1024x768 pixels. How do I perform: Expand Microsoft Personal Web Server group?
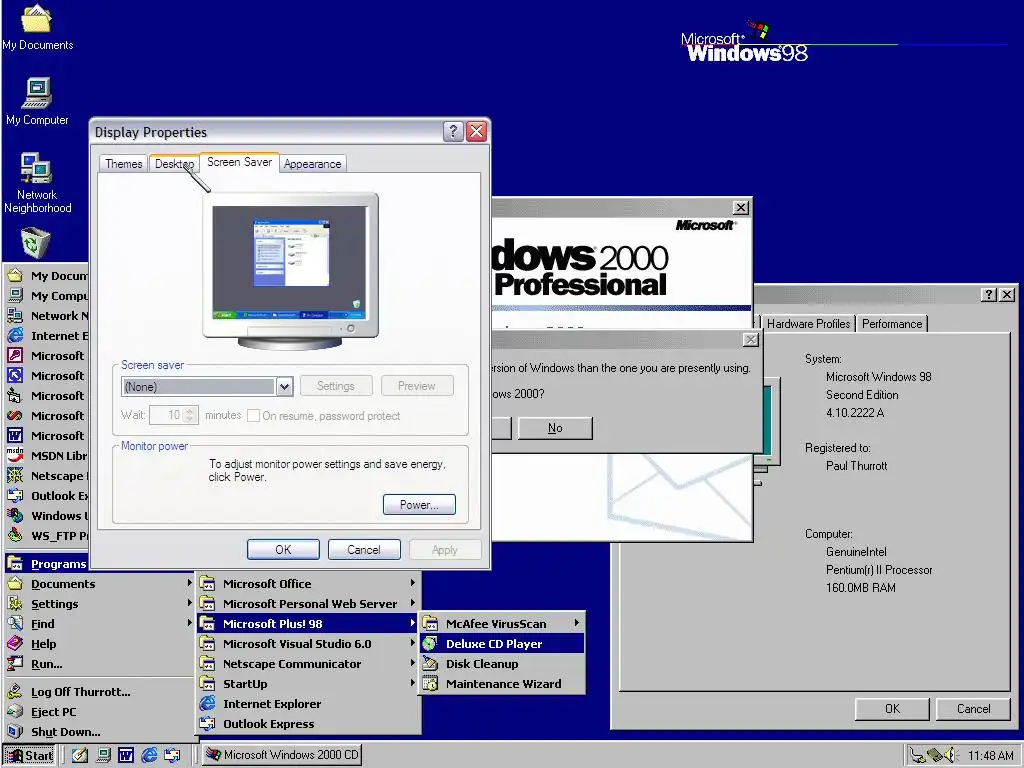[x=308, y=604]
